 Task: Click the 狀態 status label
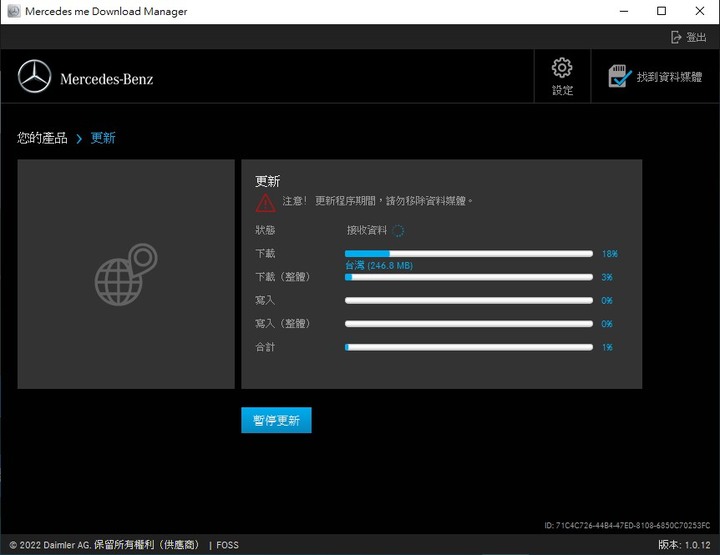point(265,230)
